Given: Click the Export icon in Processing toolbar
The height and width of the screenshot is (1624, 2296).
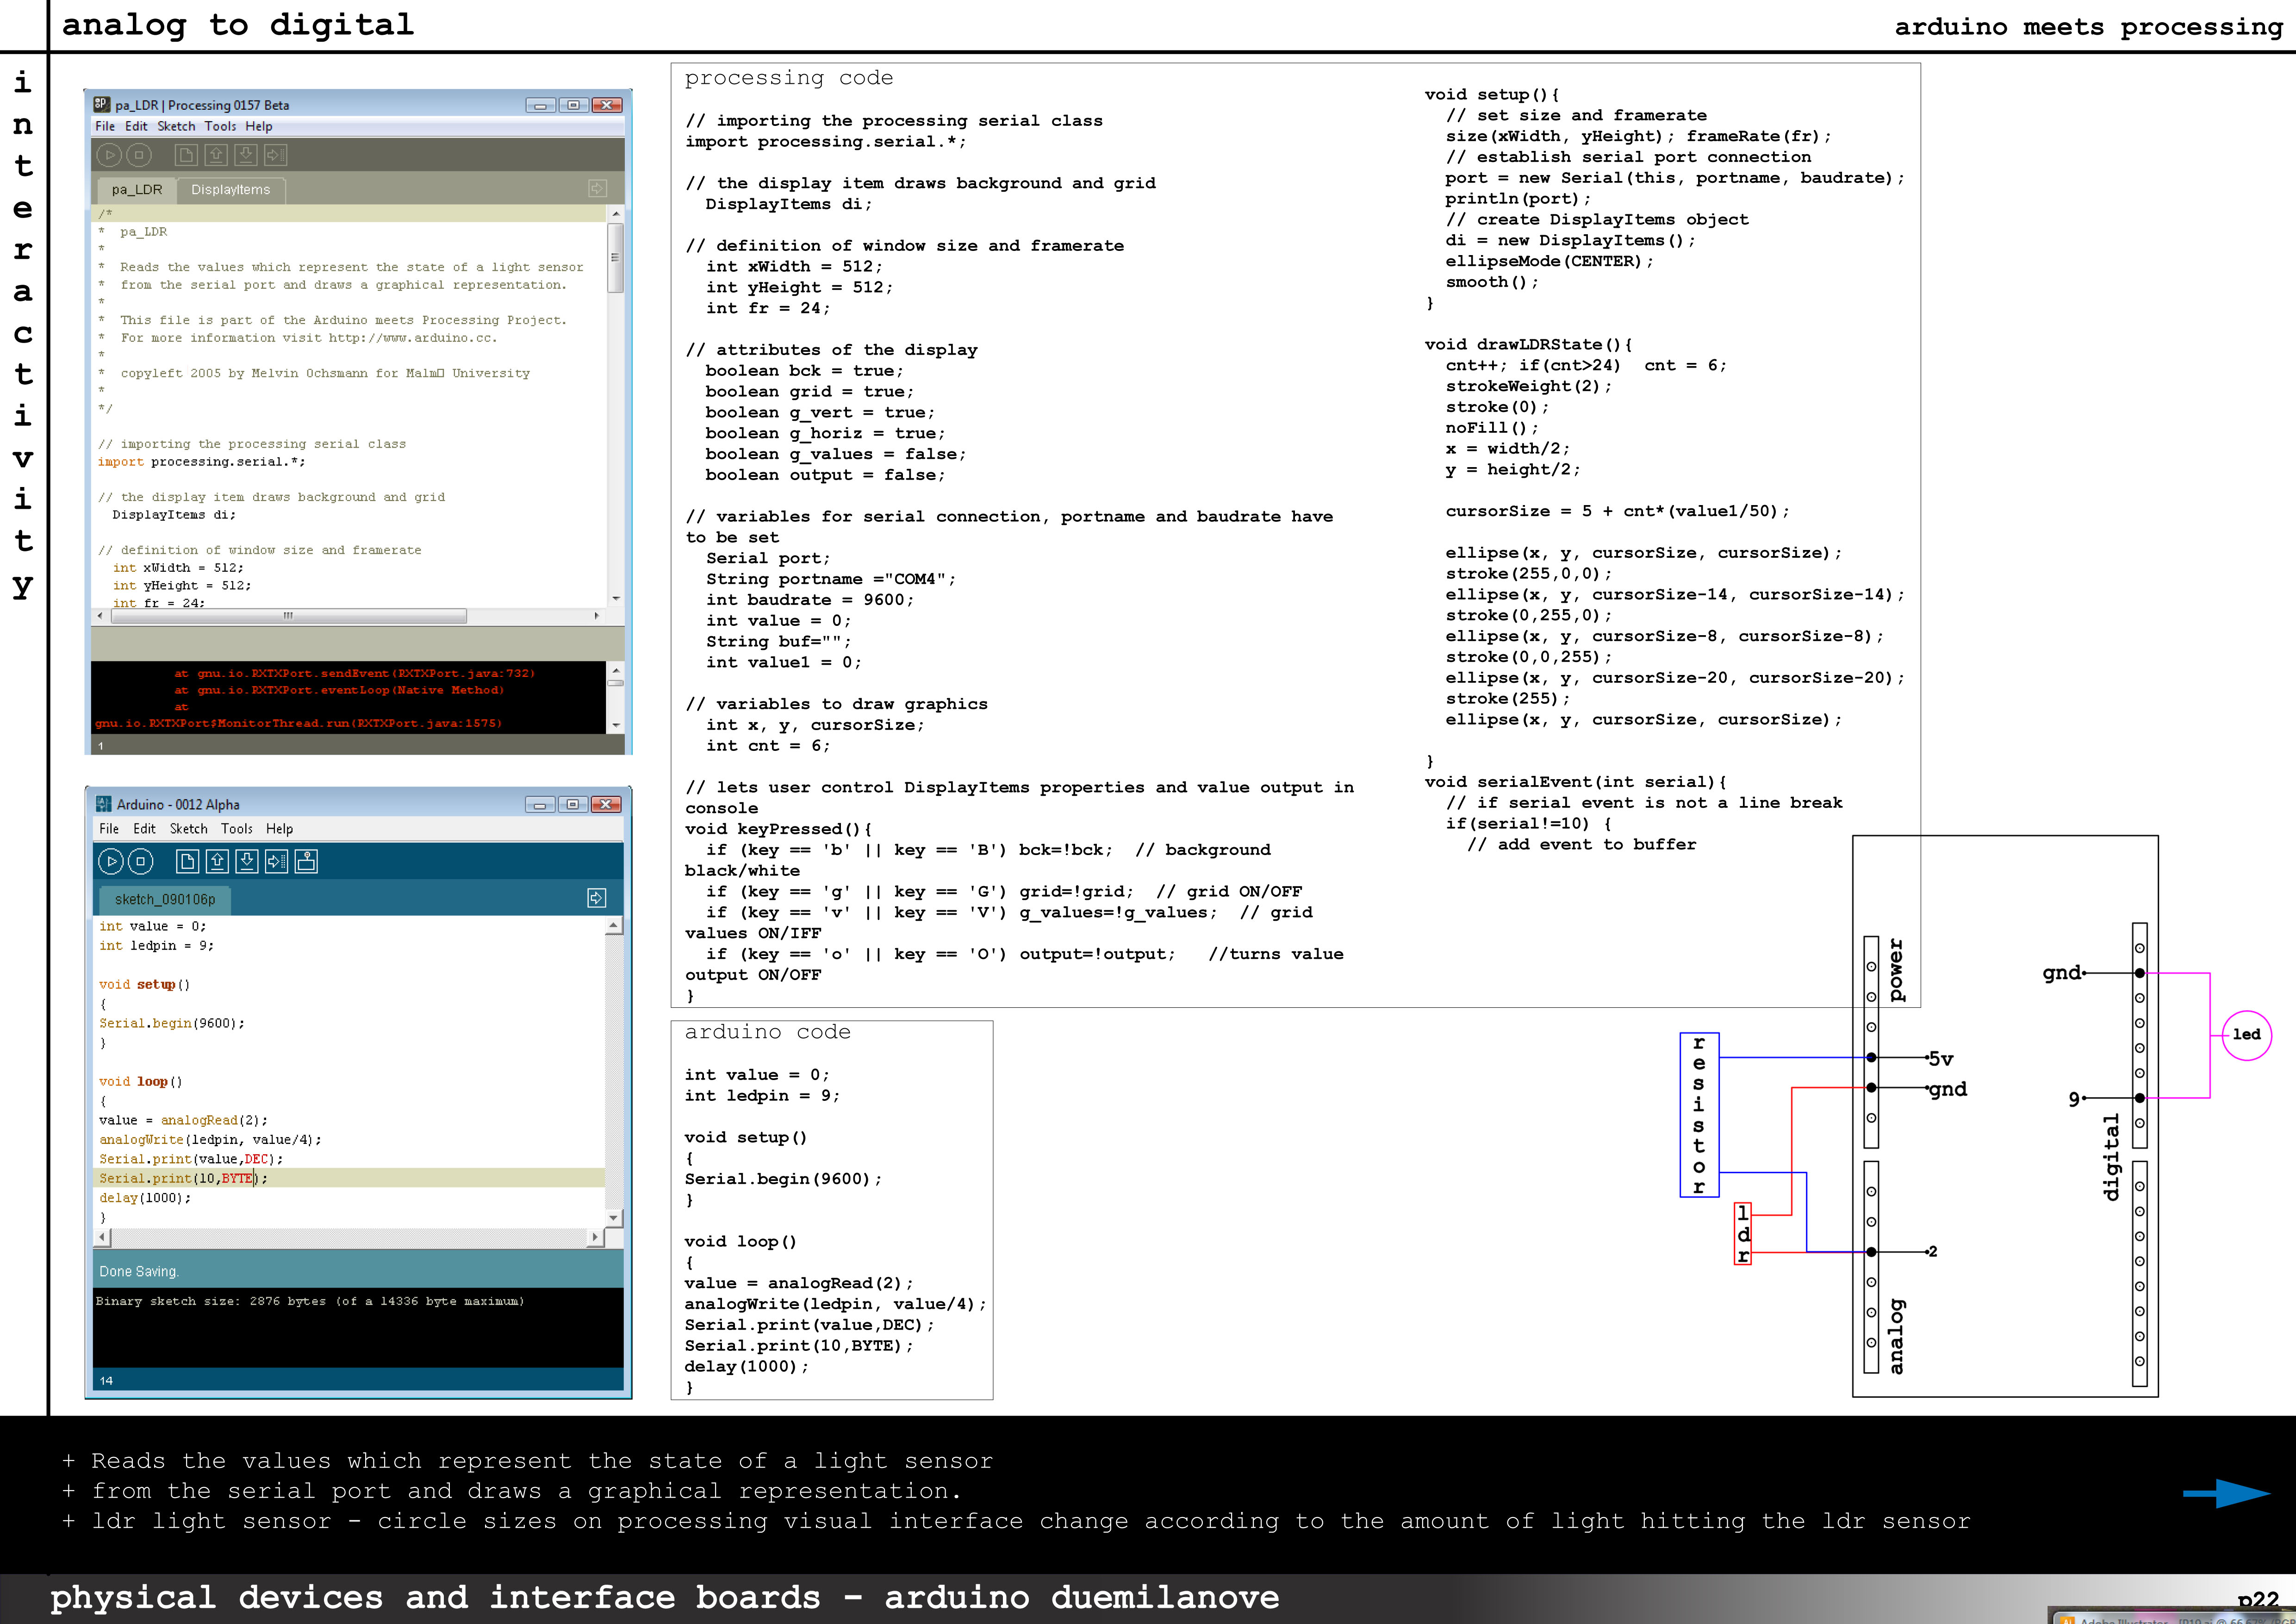Looking at the screenshot, I should pos(276,155).
